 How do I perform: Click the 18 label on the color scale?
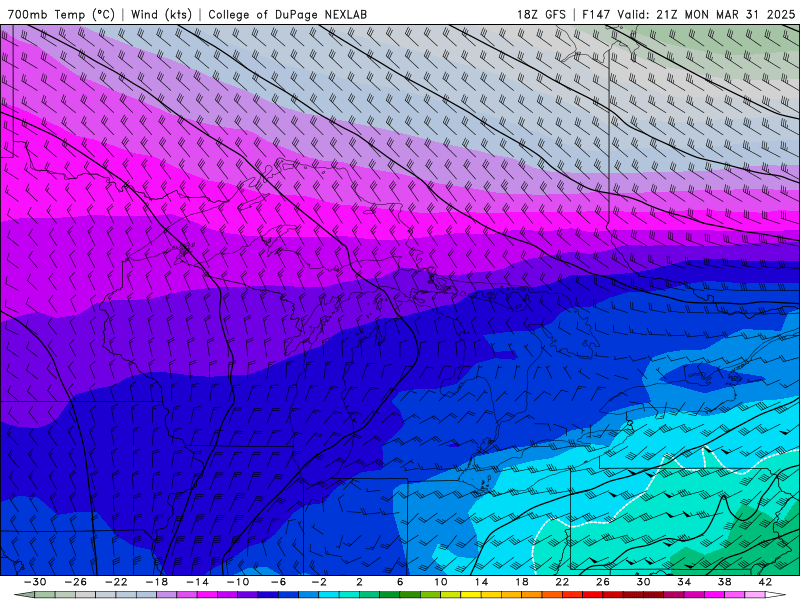click(x=522, y=582)
